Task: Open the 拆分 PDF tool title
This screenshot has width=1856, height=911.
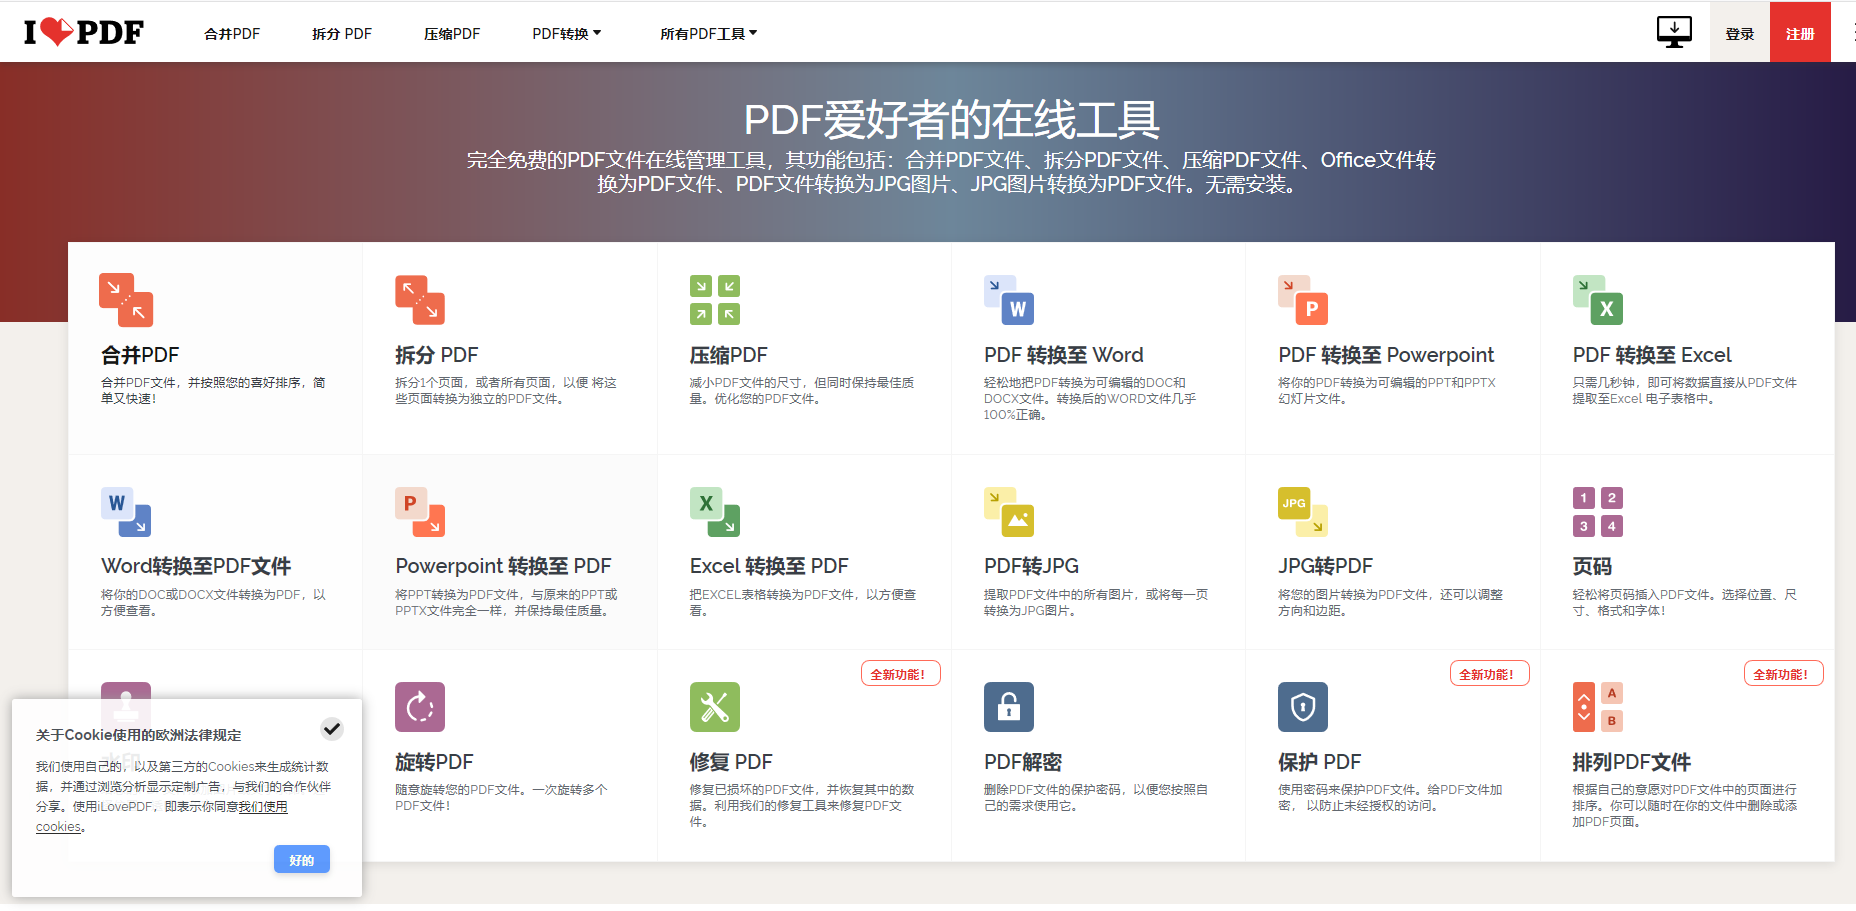Action: click(437, 355)
